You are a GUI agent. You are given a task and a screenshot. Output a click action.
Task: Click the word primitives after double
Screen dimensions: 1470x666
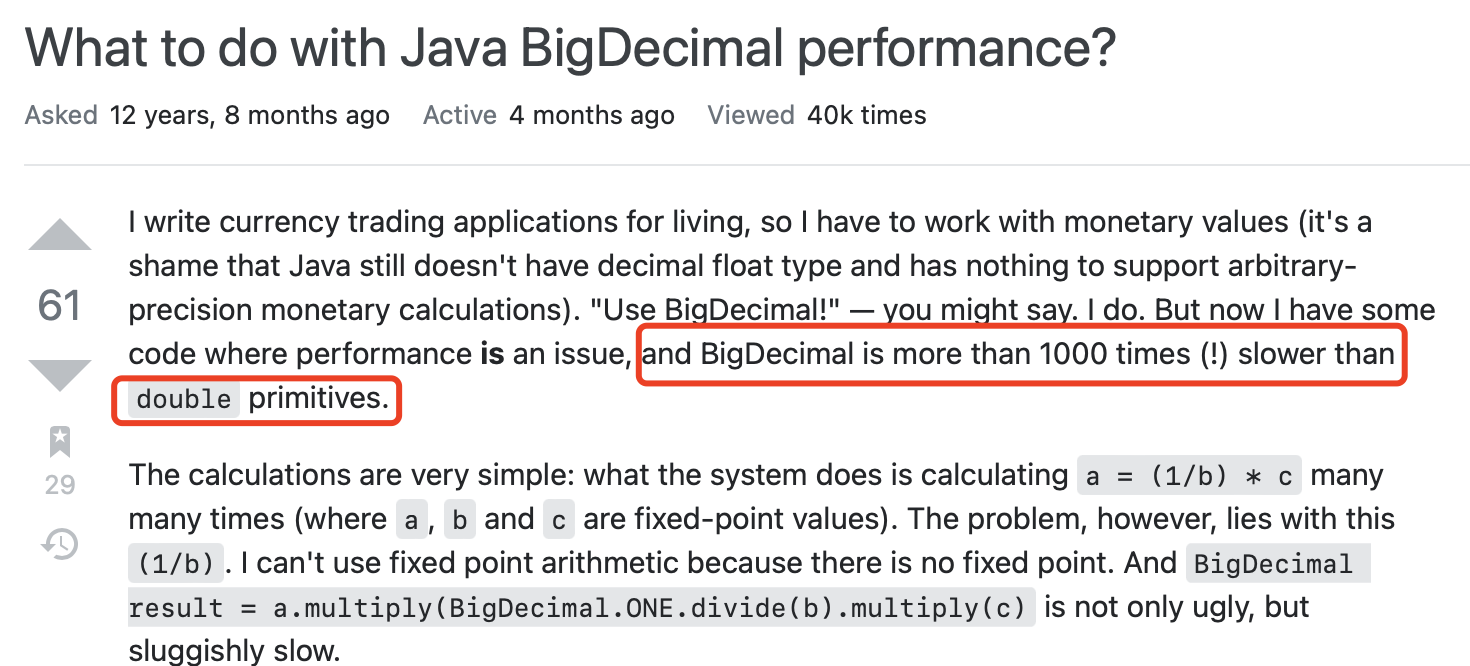coord(318,399)
